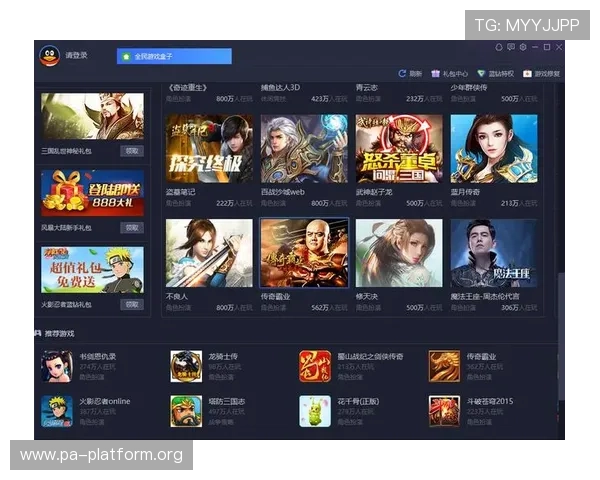Open the 蓝月传奇 game cover
The height and width of the screenshot is (480, 600).
tap(494, 149)
